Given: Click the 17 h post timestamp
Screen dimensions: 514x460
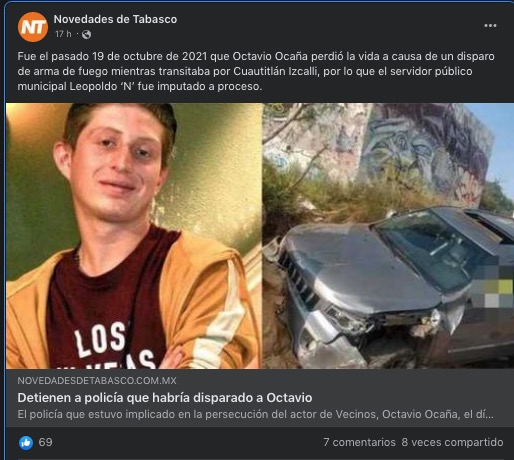Looking at the screenshot, I should [63, 34].
